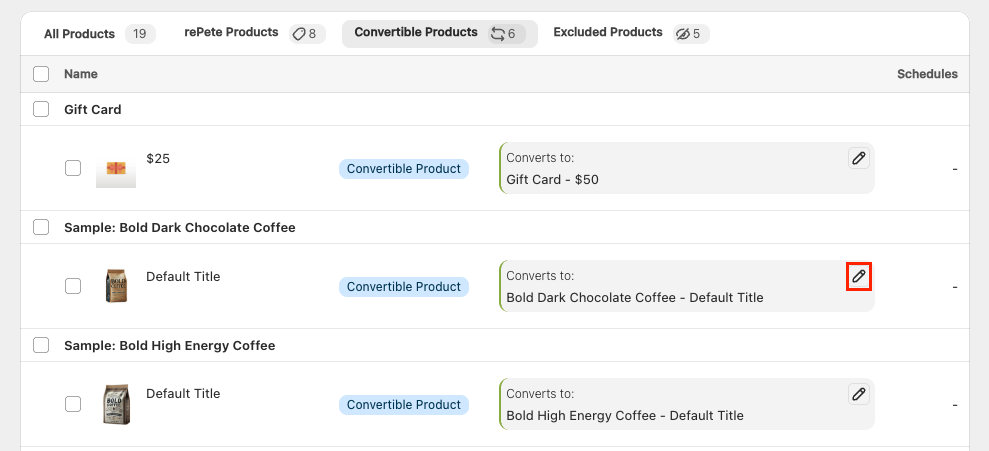View the Excluded Products tab
The width and height of the screenshot is (989, 451).
(631, 33)
